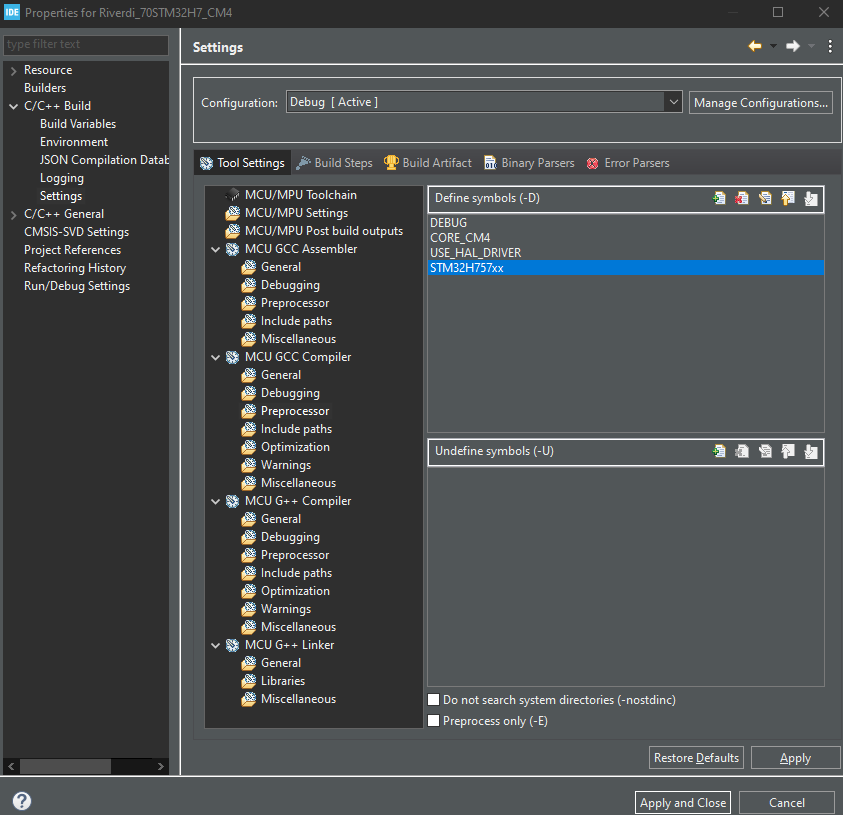Screen dimensions: 843x815
Task: Move the selected define symbol up
Action: [x=788, y=198]
